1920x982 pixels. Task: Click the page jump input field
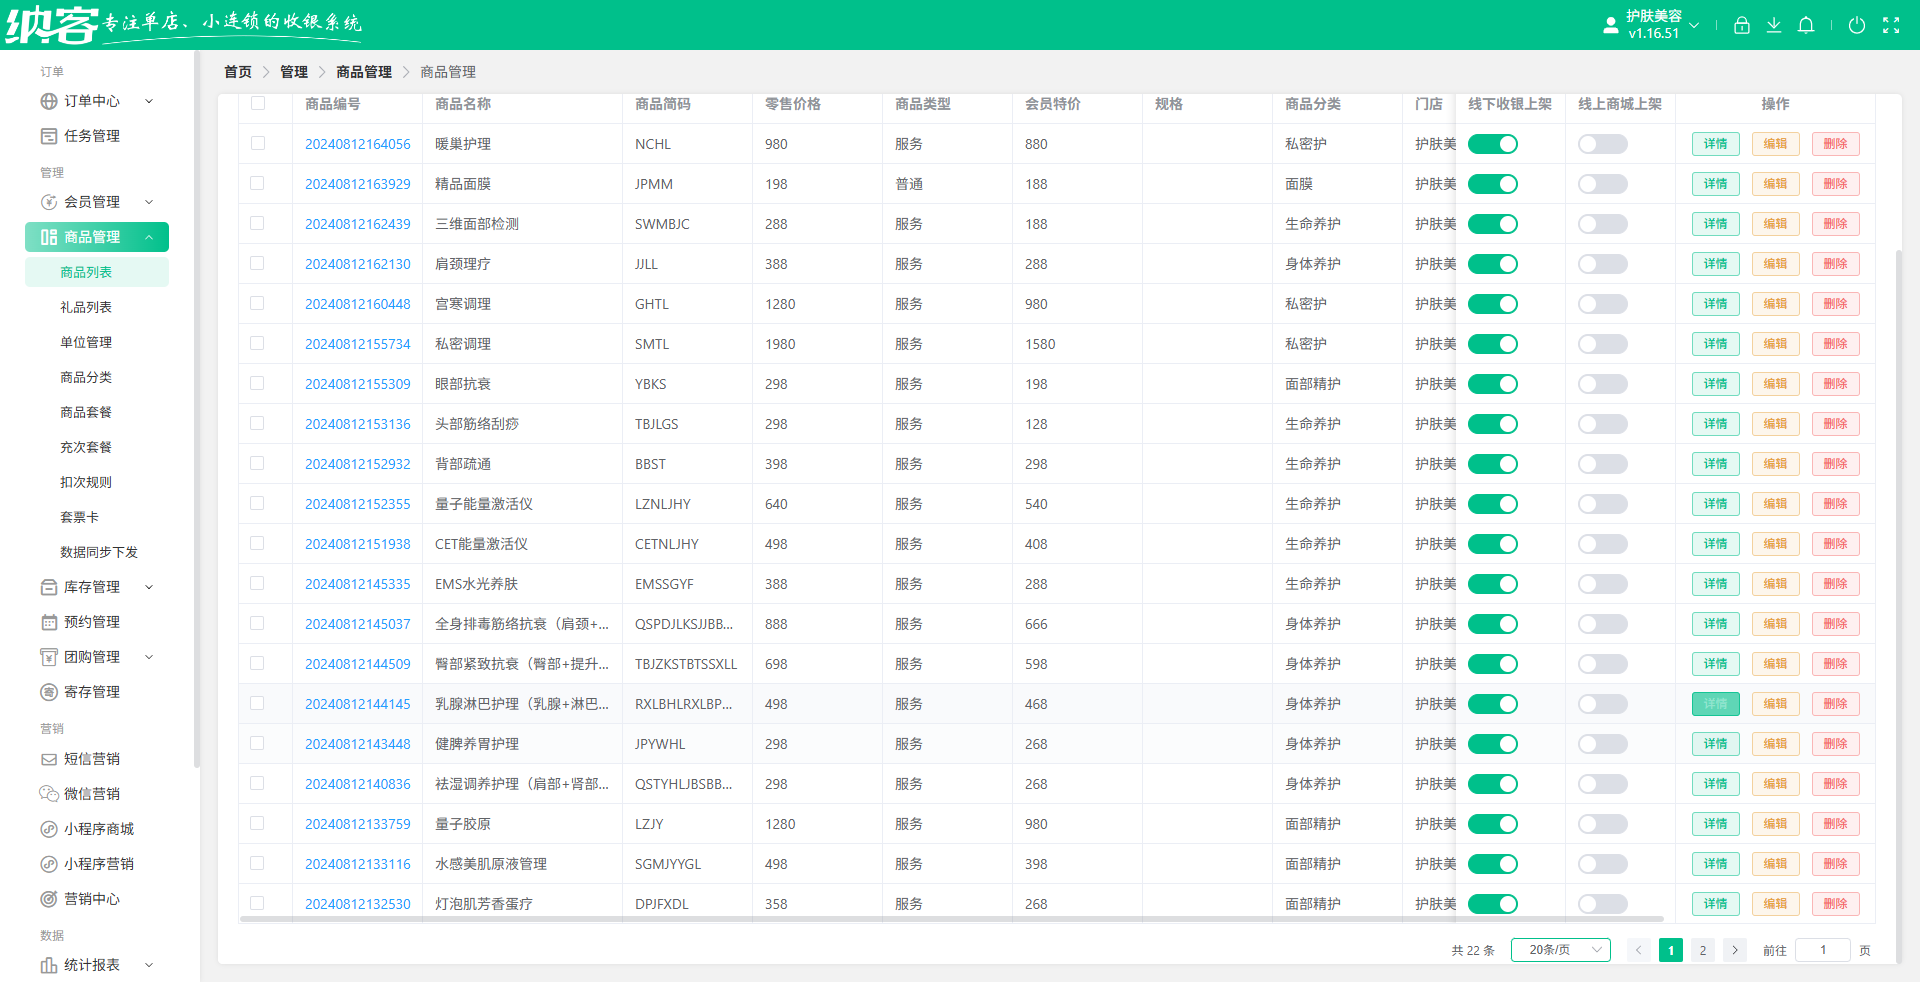[x=1823, y=950]
